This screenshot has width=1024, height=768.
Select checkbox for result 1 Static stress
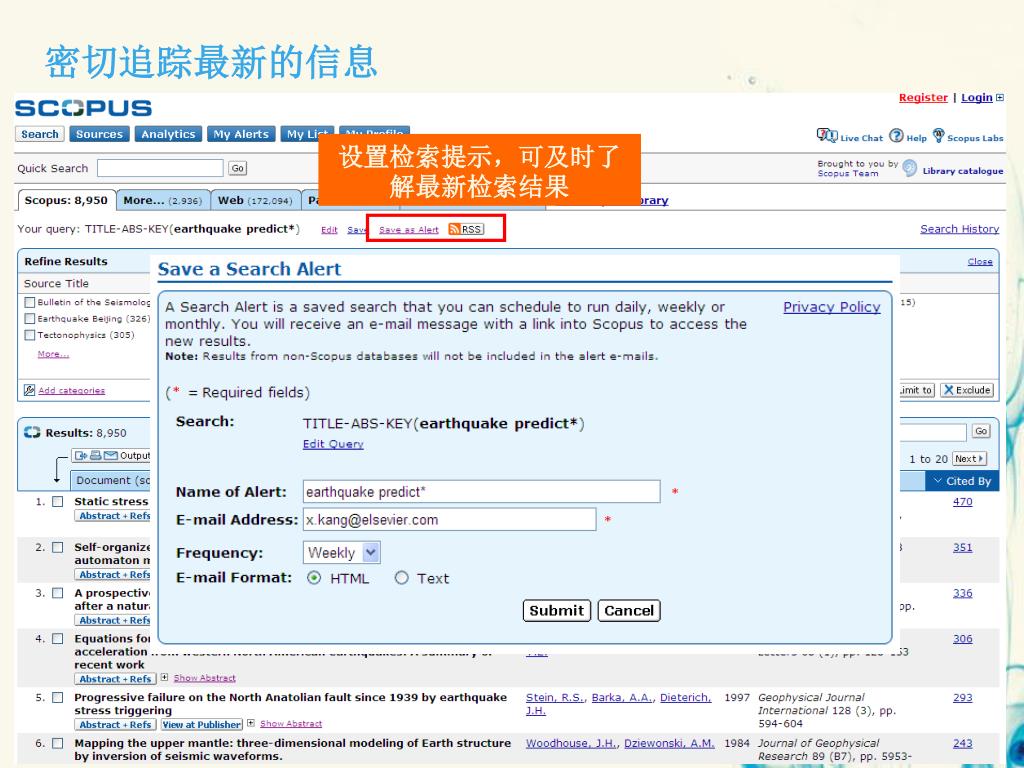[x=57, y=502]
